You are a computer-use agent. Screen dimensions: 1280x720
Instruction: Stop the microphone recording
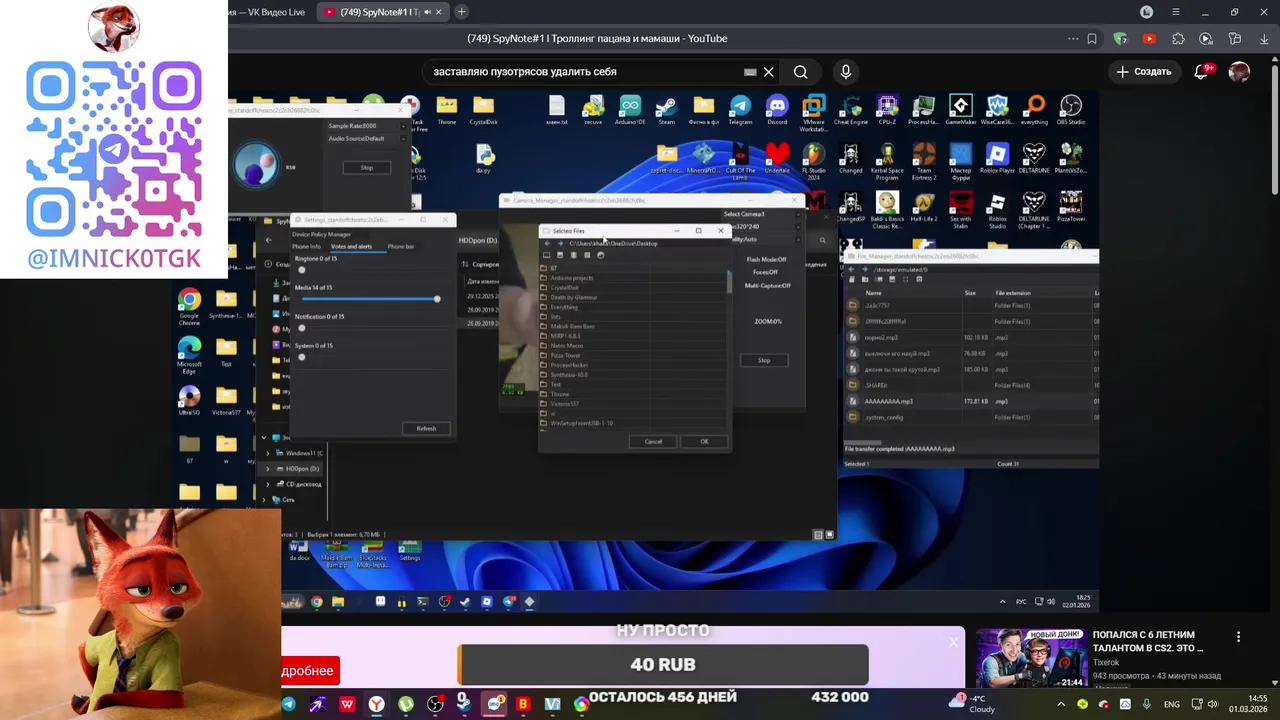tap(367, 167)
